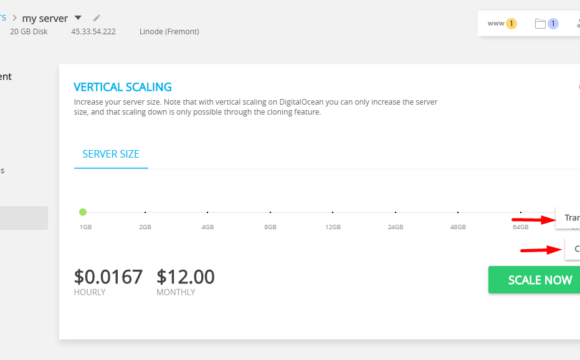Click the $0.0167 hourly price

tap(108, 277)
